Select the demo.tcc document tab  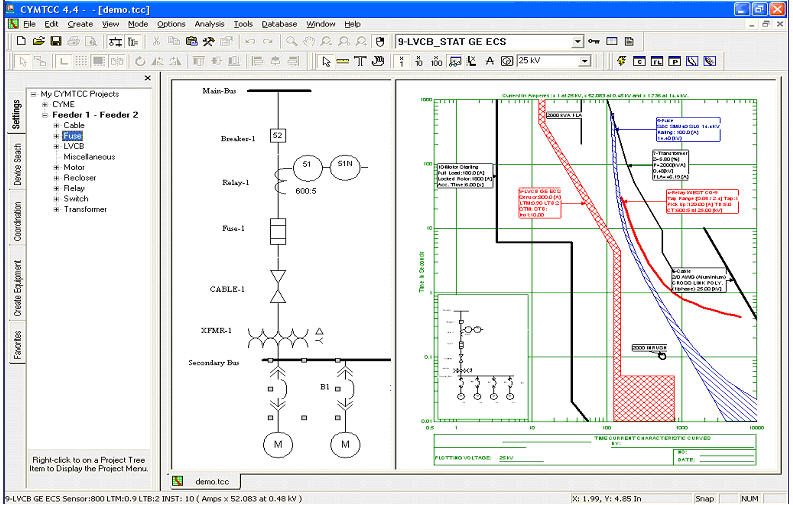[204, 481]
